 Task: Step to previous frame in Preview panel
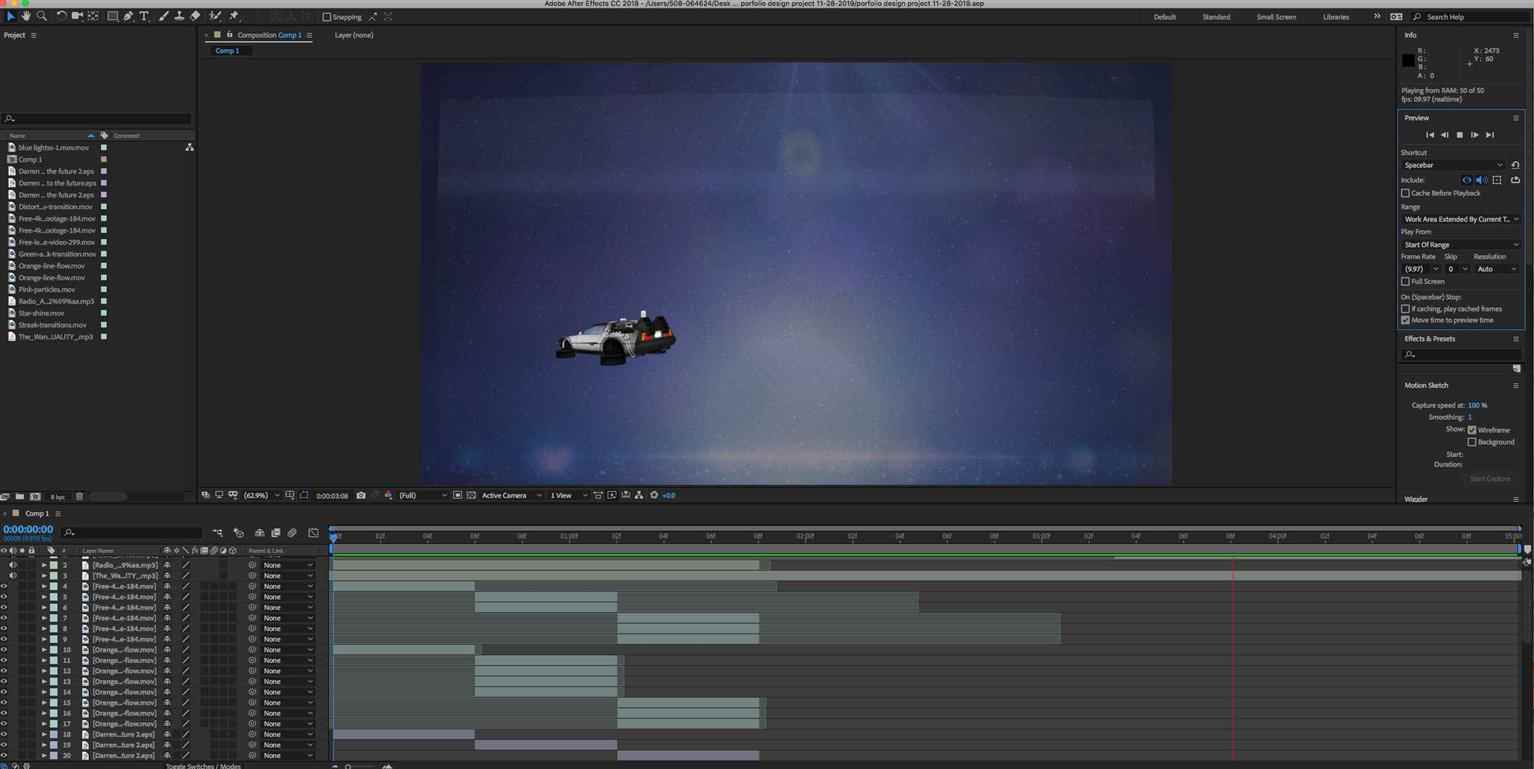click(1444, 134)
